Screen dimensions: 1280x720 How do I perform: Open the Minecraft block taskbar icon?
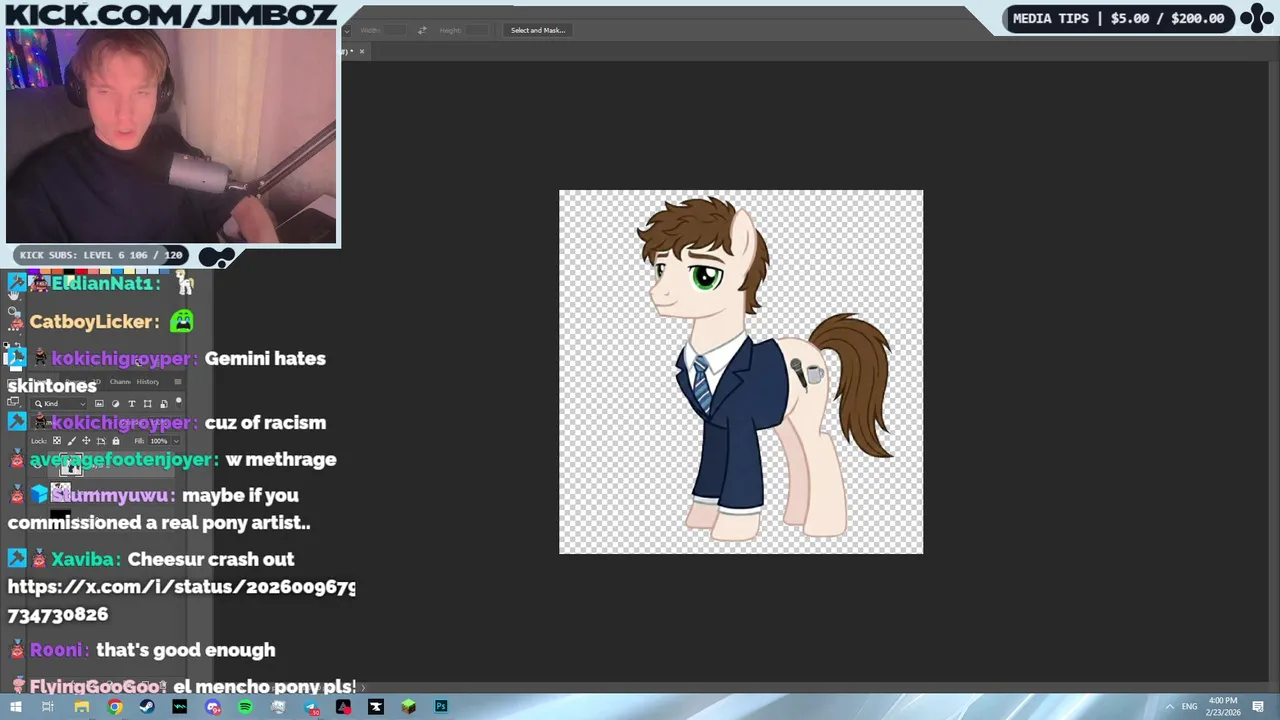408,707
